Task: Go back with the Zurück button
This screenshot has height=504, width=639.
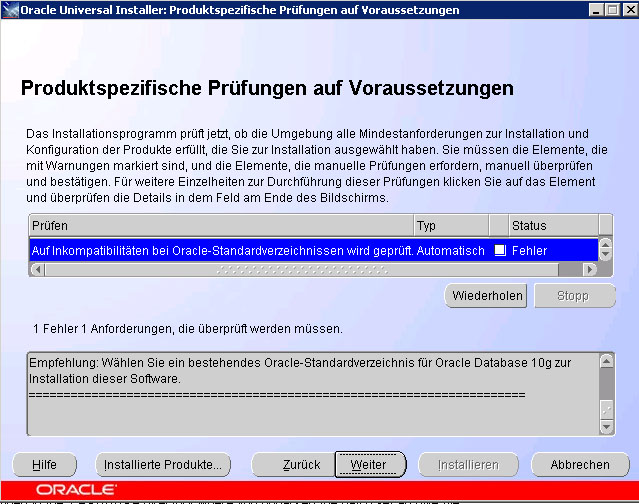Action: pyautogui.click(x=293, y=464)
